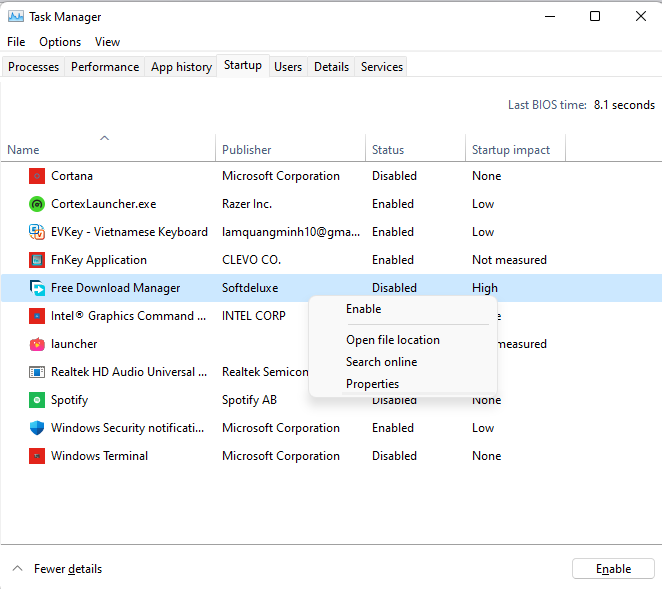Switch to the Details tab
Viewport: 662px width, 589px height.
pos(331,67)
